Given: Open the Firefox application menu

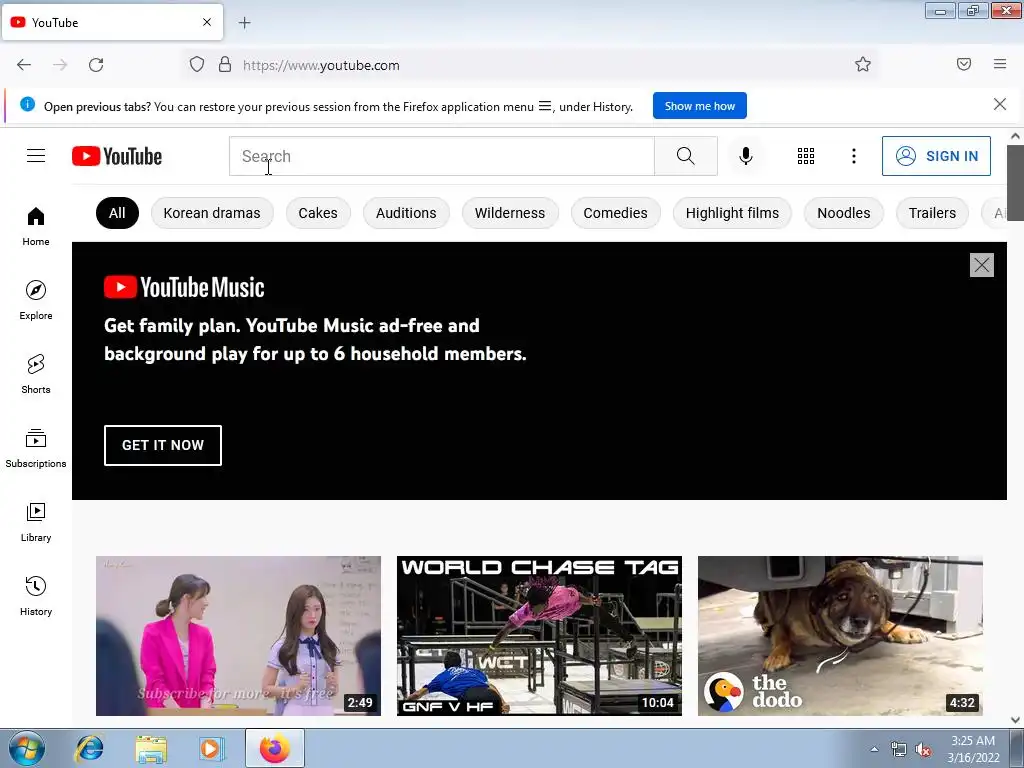Looking at the screenshot, I should click(x=1000, y=64).
